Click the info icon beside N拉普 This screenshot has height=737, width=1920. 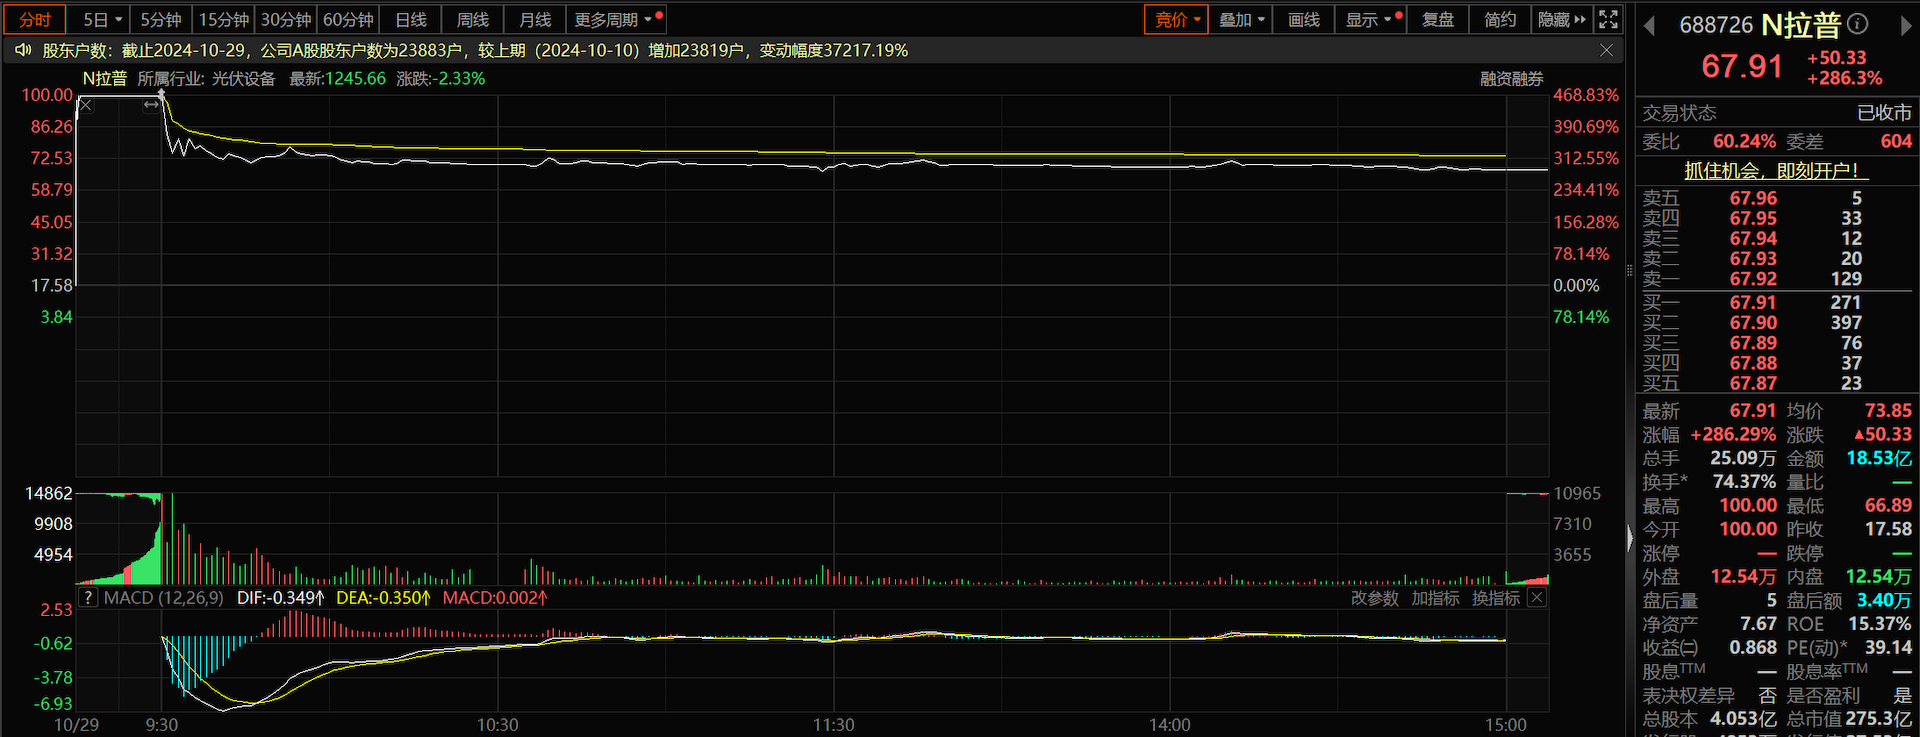[x=1857, y=24]
